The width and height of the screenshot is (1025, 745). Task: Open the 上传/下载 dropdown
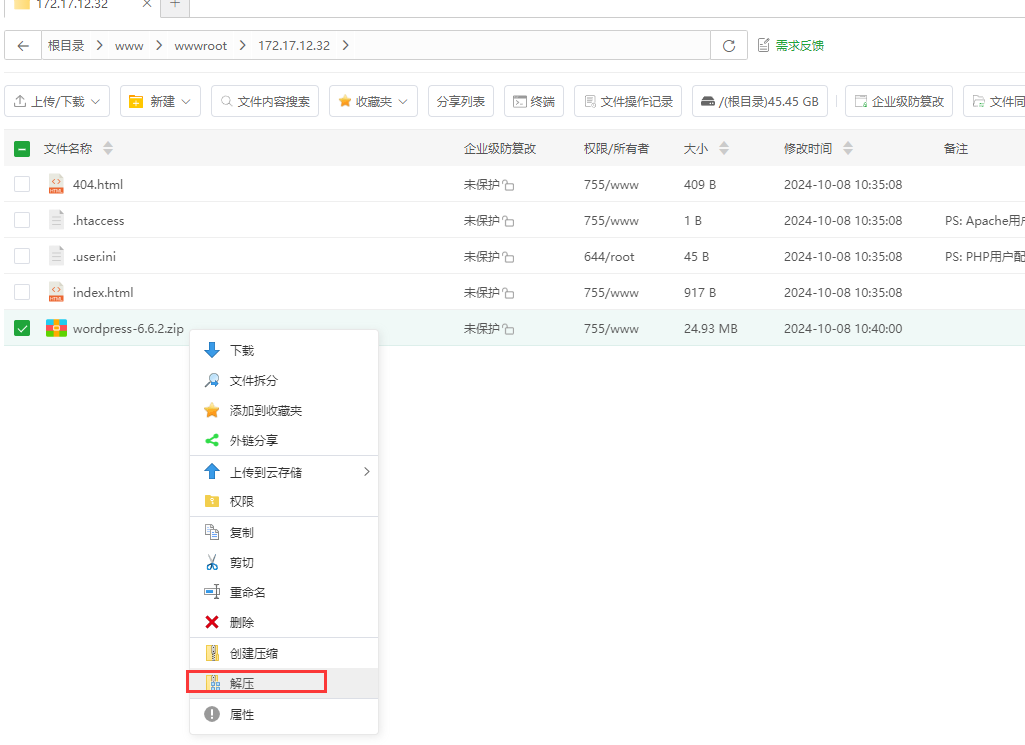point(57,101)
